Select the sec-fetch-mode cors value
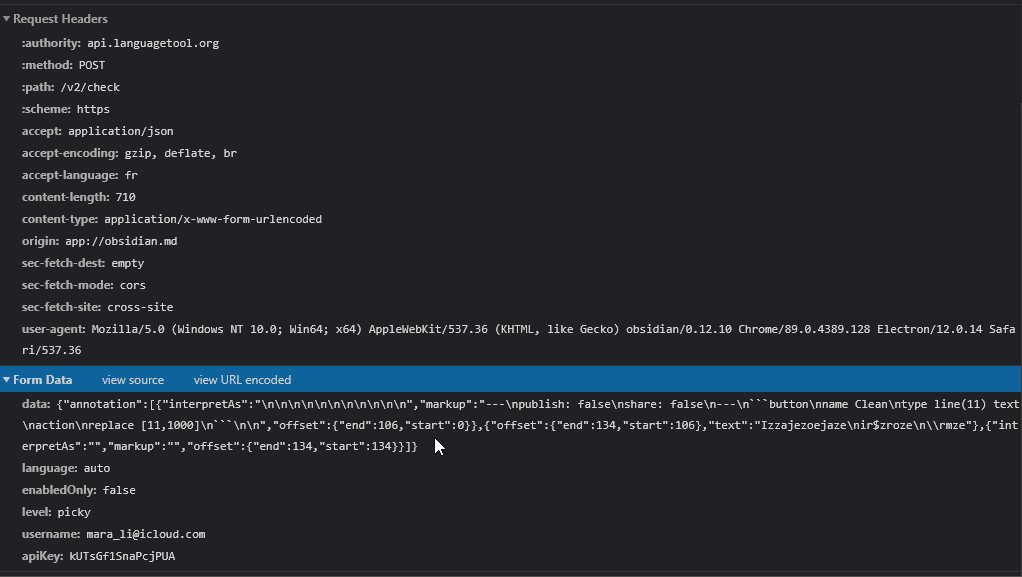Viewport: 1022px width, 577px height. 131,285
